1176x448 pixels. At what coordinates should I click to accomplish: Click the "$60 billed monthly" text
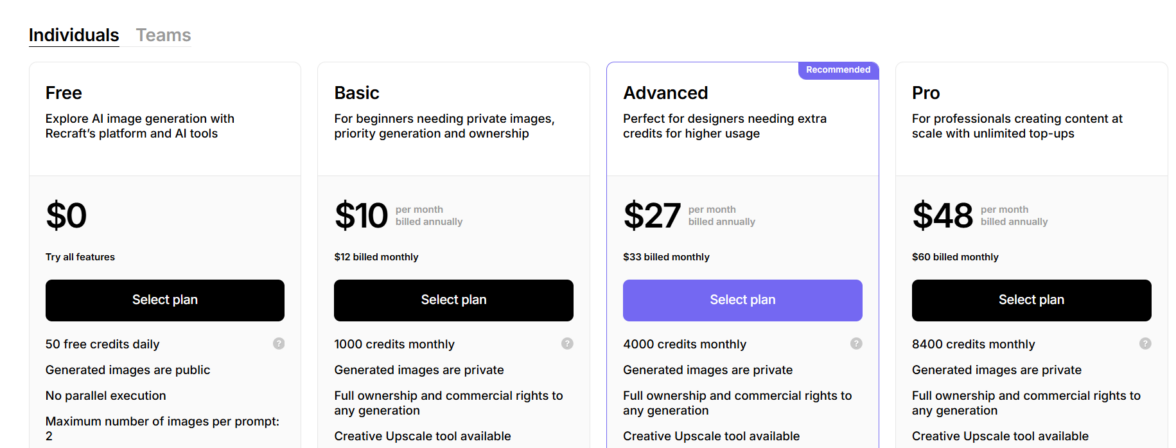[x=955, y=257]
